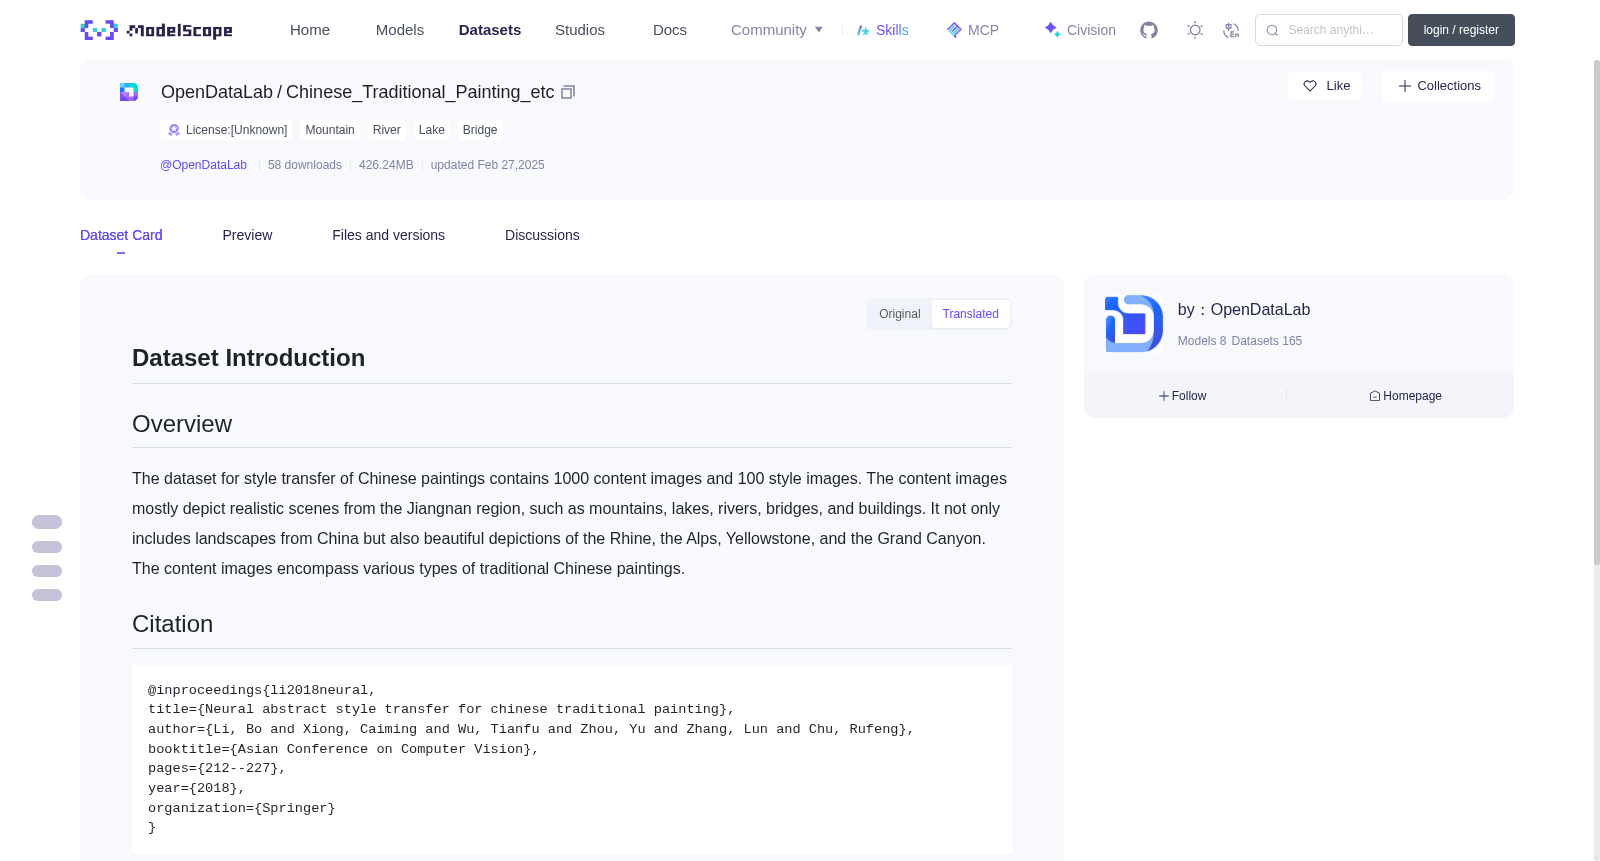Jump to the first outline marker on the left
This screenshot has width=1600, height=861.
coord(47,522)
